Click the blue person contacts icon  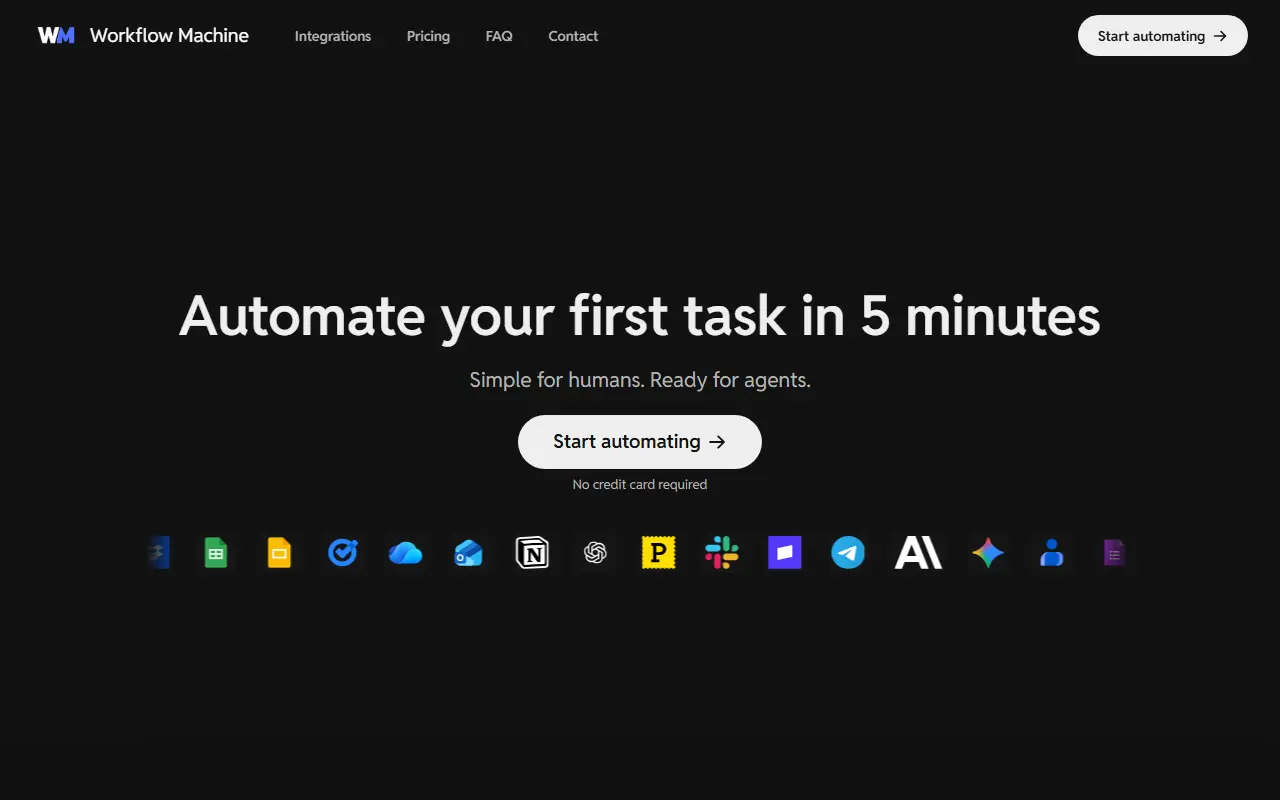(x=1051, y=553)
